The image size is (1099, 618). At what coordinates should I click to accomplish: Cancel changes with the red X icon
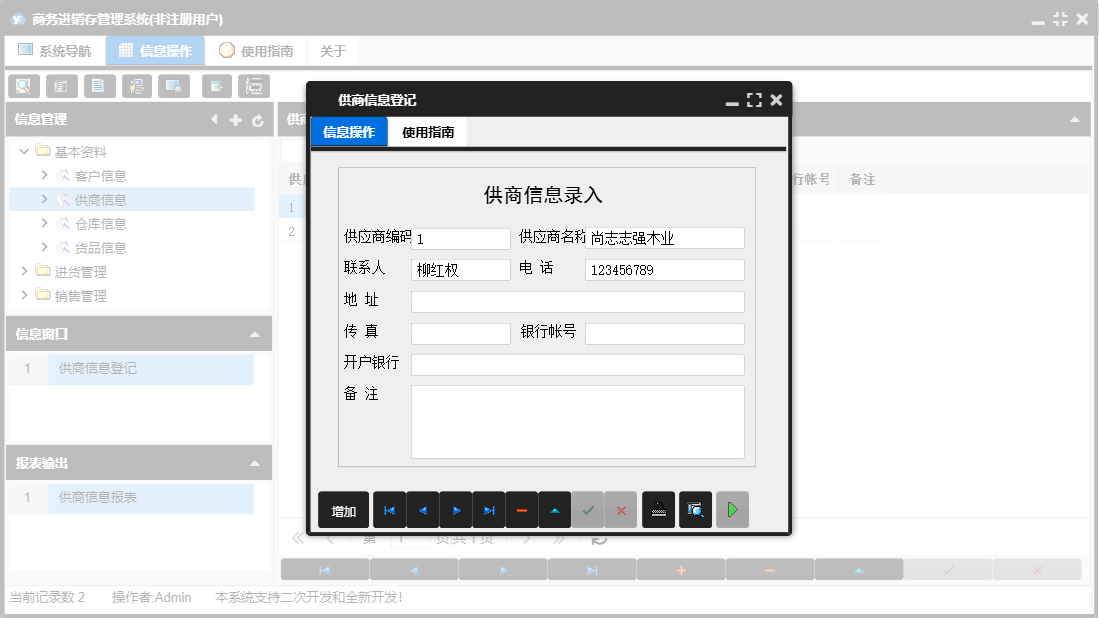pyautogui.click(x=621, y=510)
